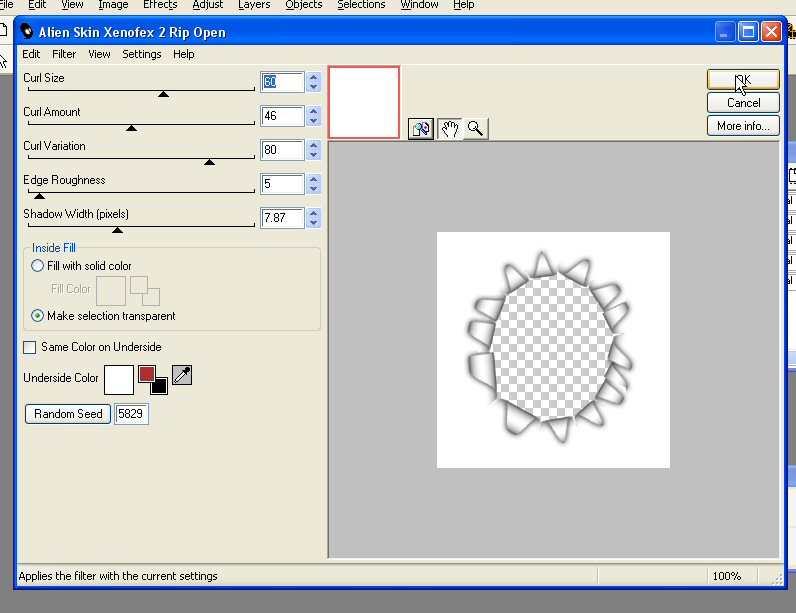Open the Objects menu in main window
Viewport: 796px width, 613px height.
(x=304, y=5)
